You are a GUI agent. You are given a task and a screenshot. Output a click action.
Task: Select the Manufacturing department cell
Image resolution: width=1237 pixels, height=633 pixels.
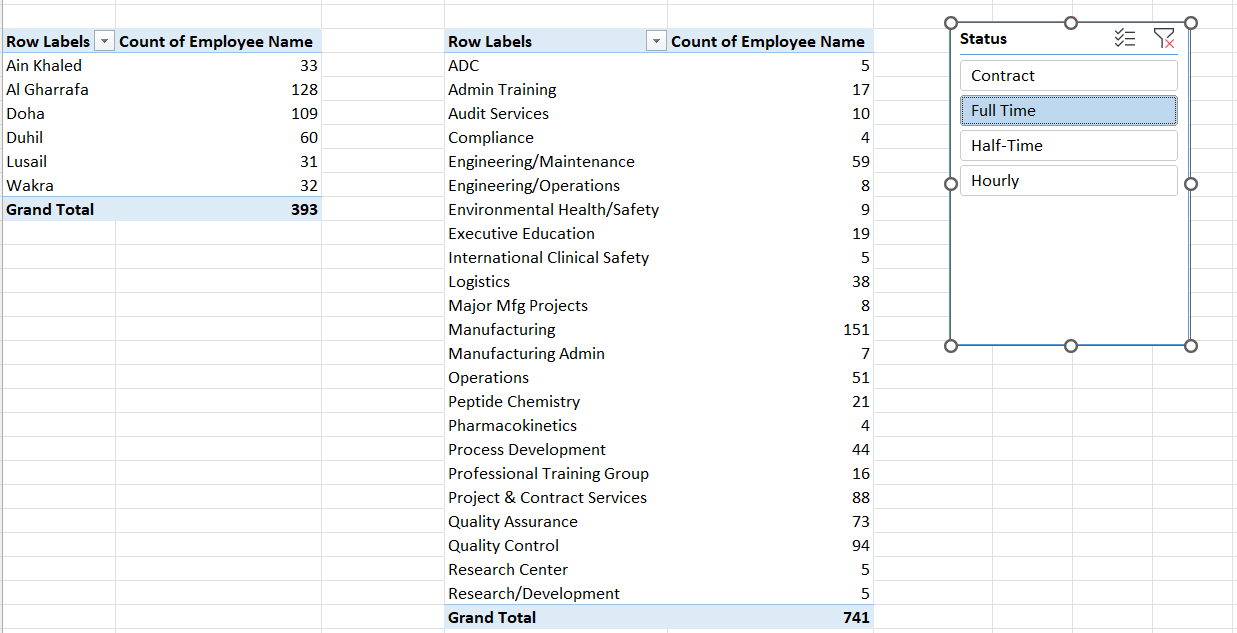coord(556,330)
